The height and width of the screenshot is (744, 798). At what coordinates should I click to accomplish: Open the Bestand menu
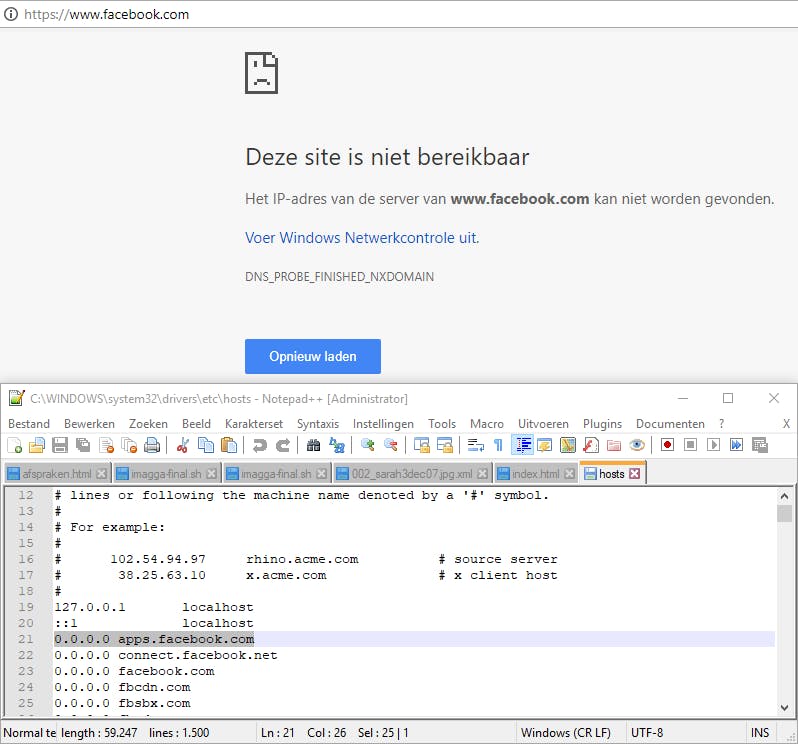(x=29, y=424)
